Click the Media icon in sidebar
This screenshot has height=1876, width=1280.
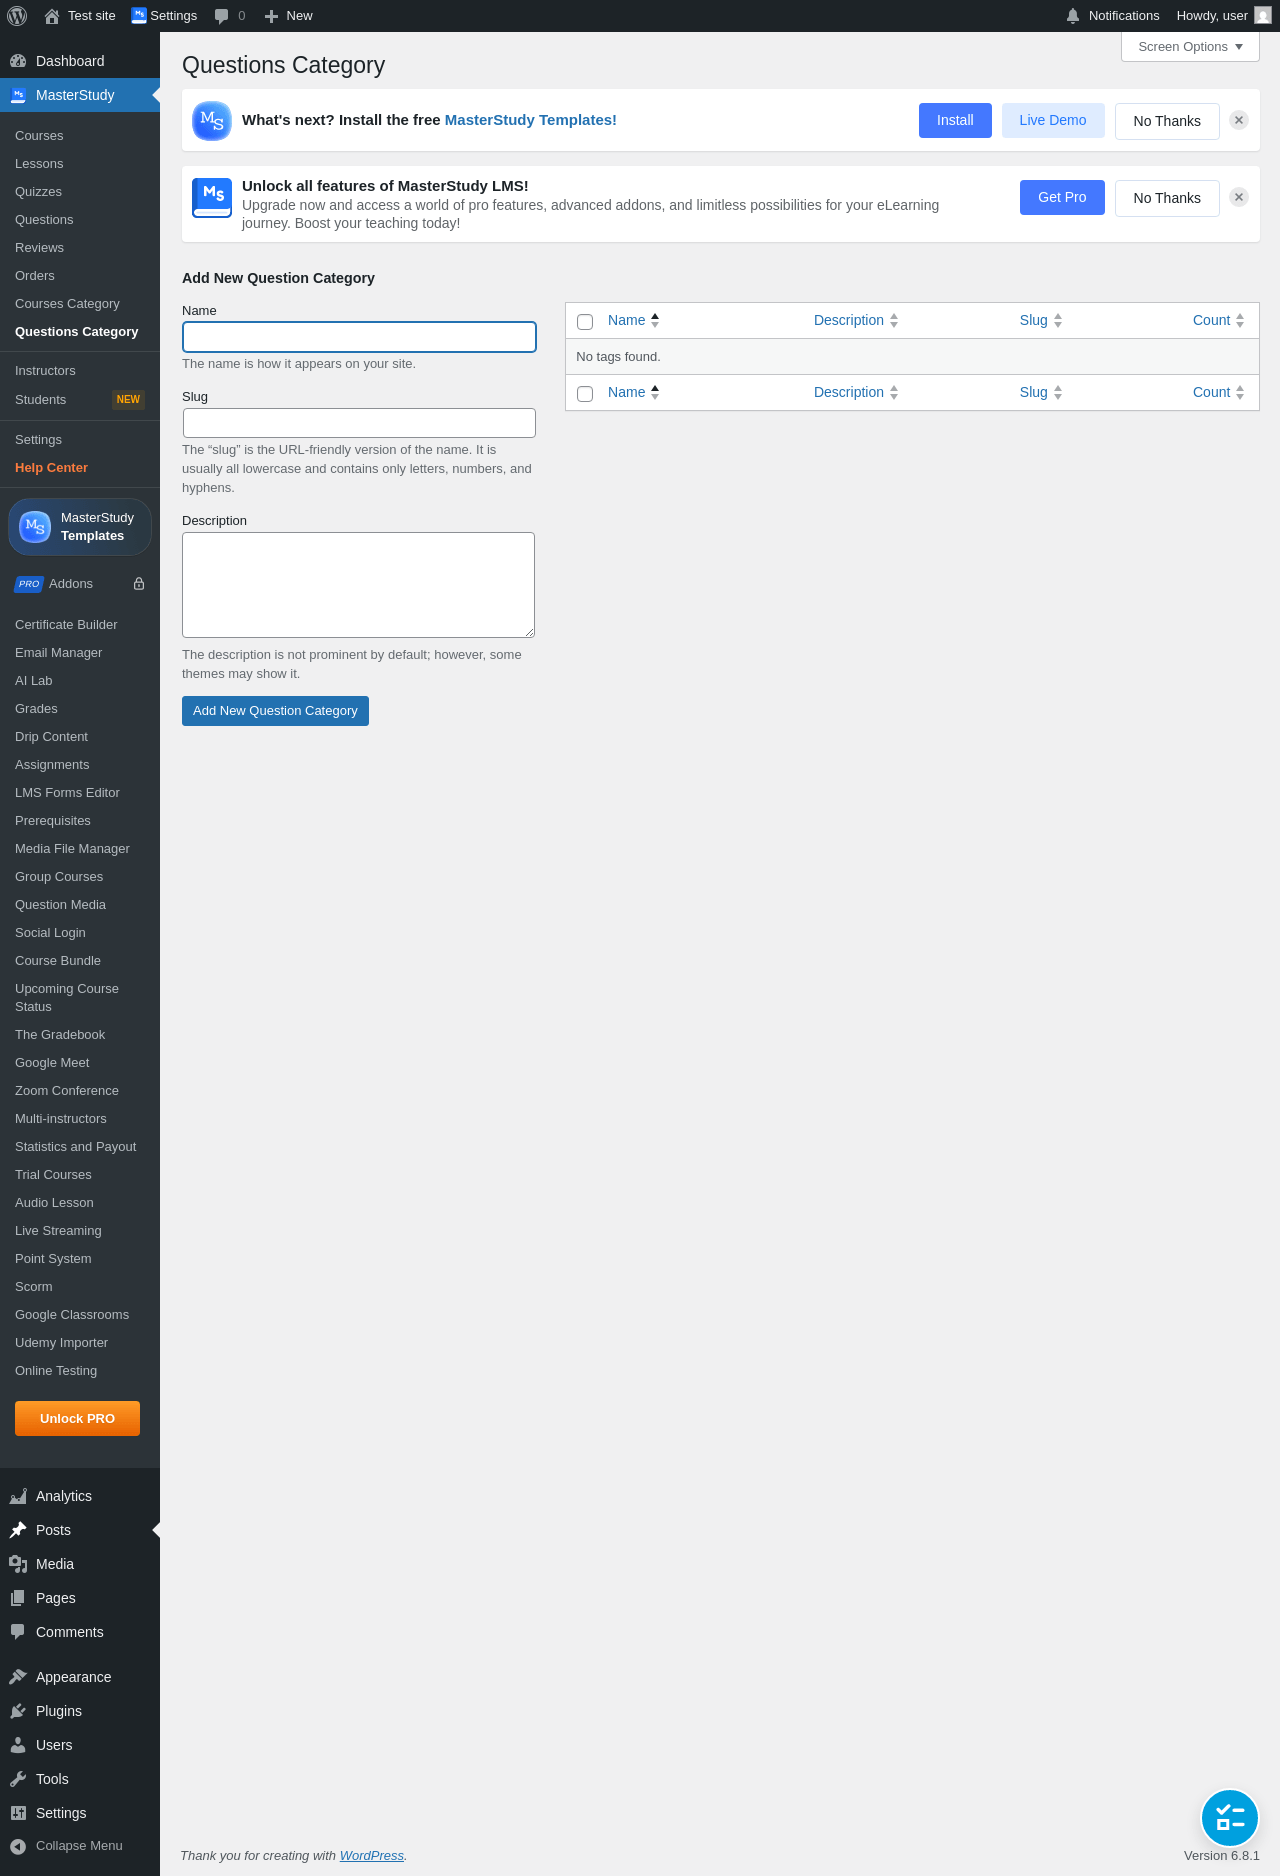18,1564
